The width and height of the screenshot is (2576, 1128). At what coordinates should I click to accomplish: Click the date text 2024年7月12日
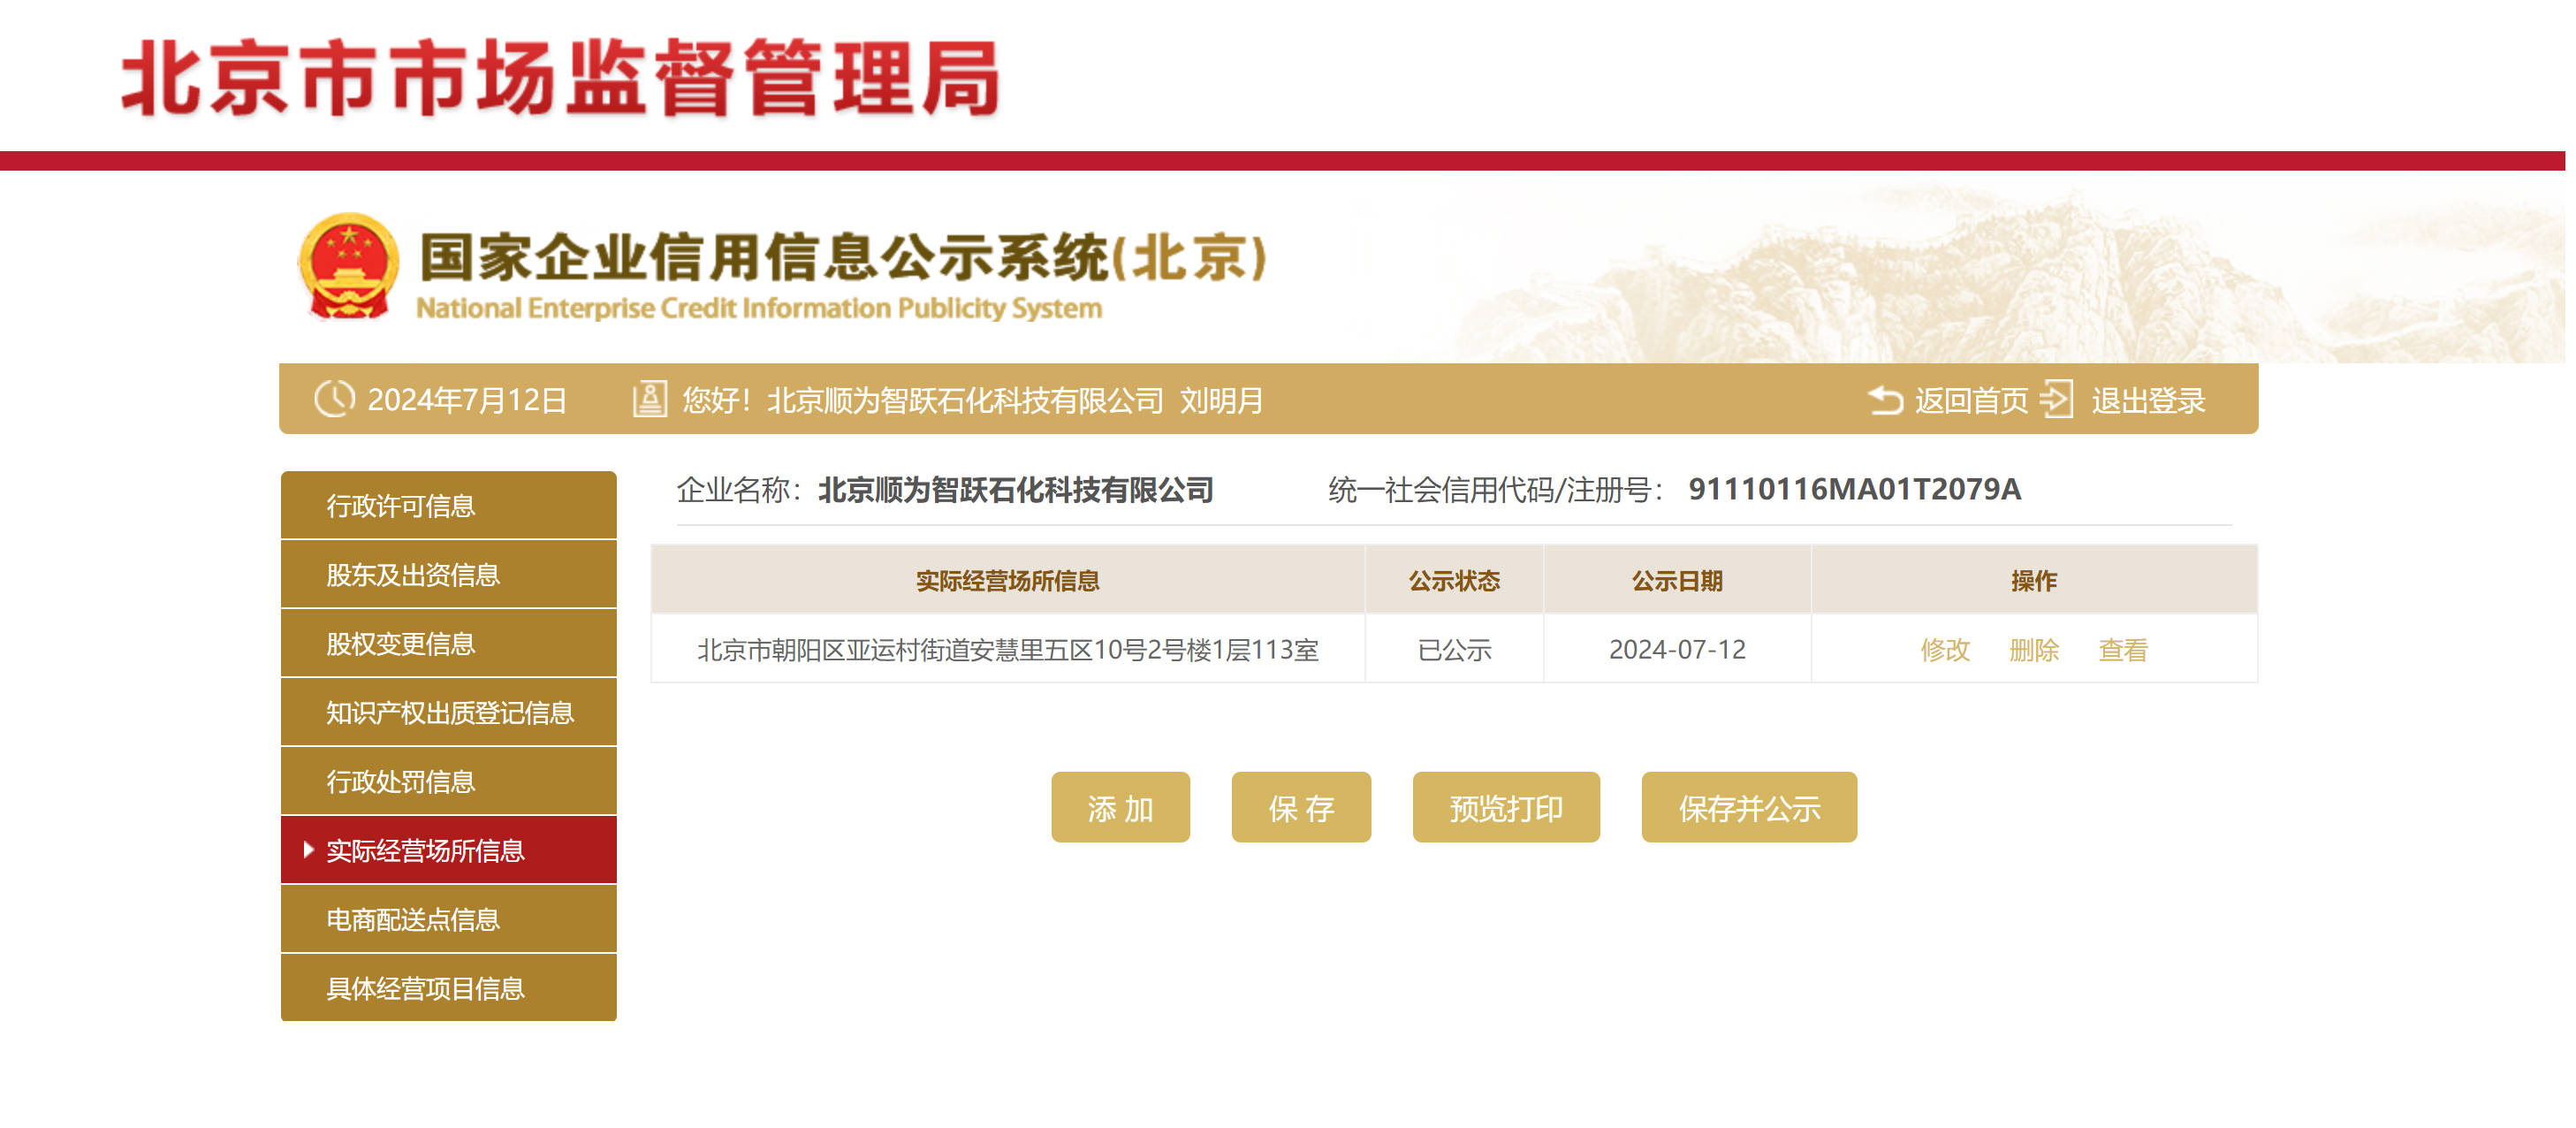click(x=467, y=400)
